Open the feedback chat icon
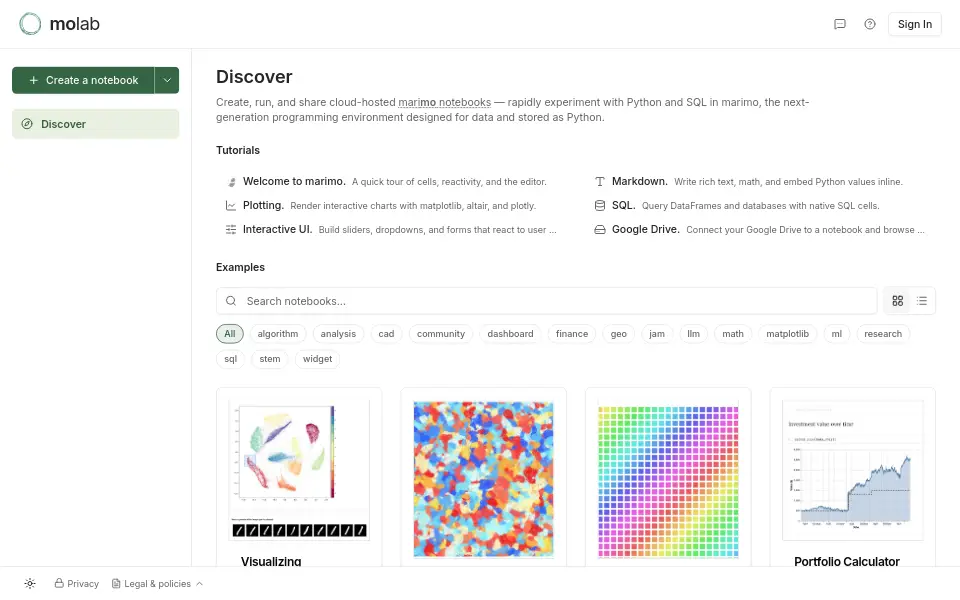 click(x=840, y=24)
